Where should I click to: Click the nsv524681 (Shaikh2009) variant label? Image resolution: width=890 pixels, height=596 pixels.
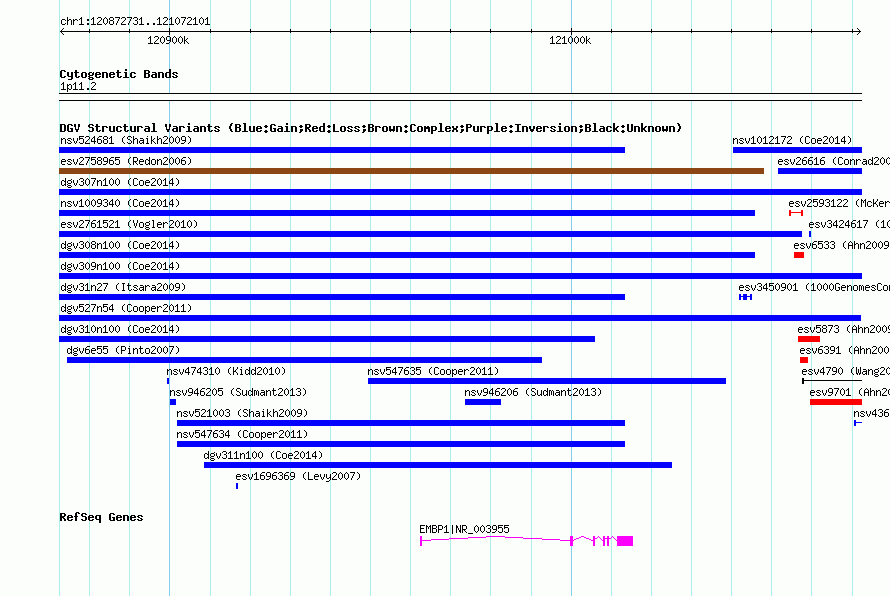click(x=126, y=140)
